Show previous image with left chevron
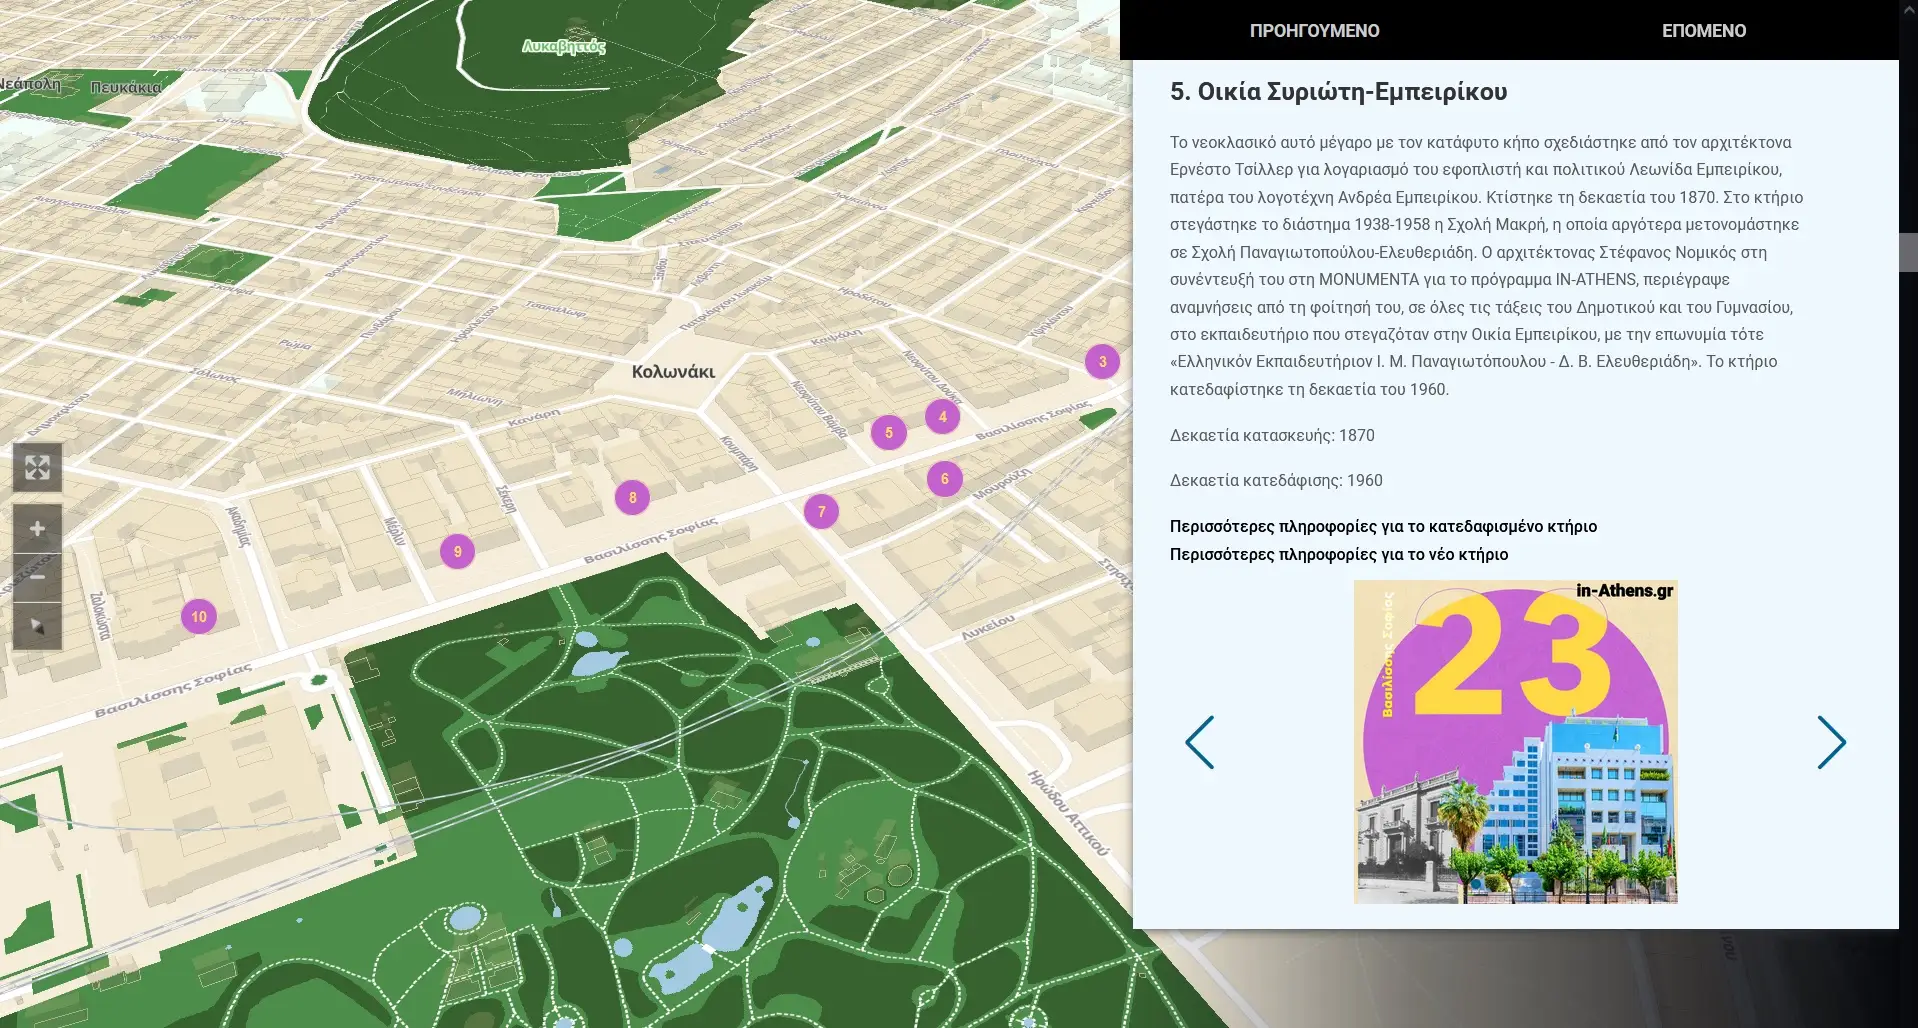 (1200, 742)
